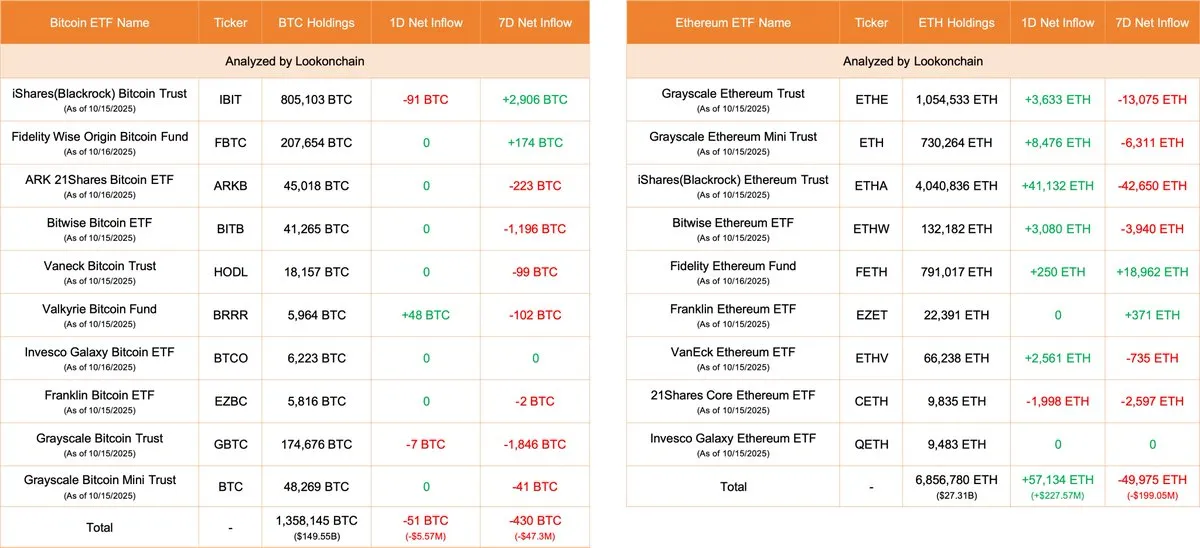Click the GBTC ticker cell
The height and width of the screenshot is (548, 1200).
(x=229, y=444)
